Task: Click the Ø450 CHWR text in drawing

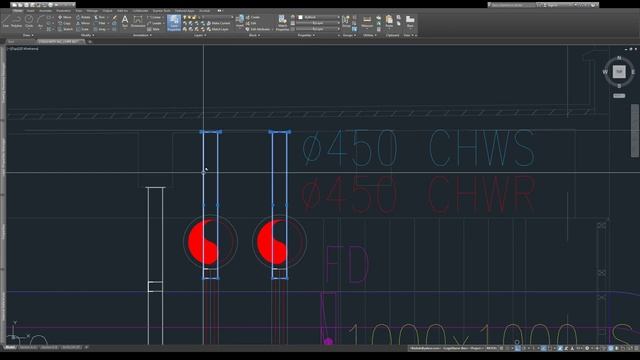Action: tap(418, 195)
